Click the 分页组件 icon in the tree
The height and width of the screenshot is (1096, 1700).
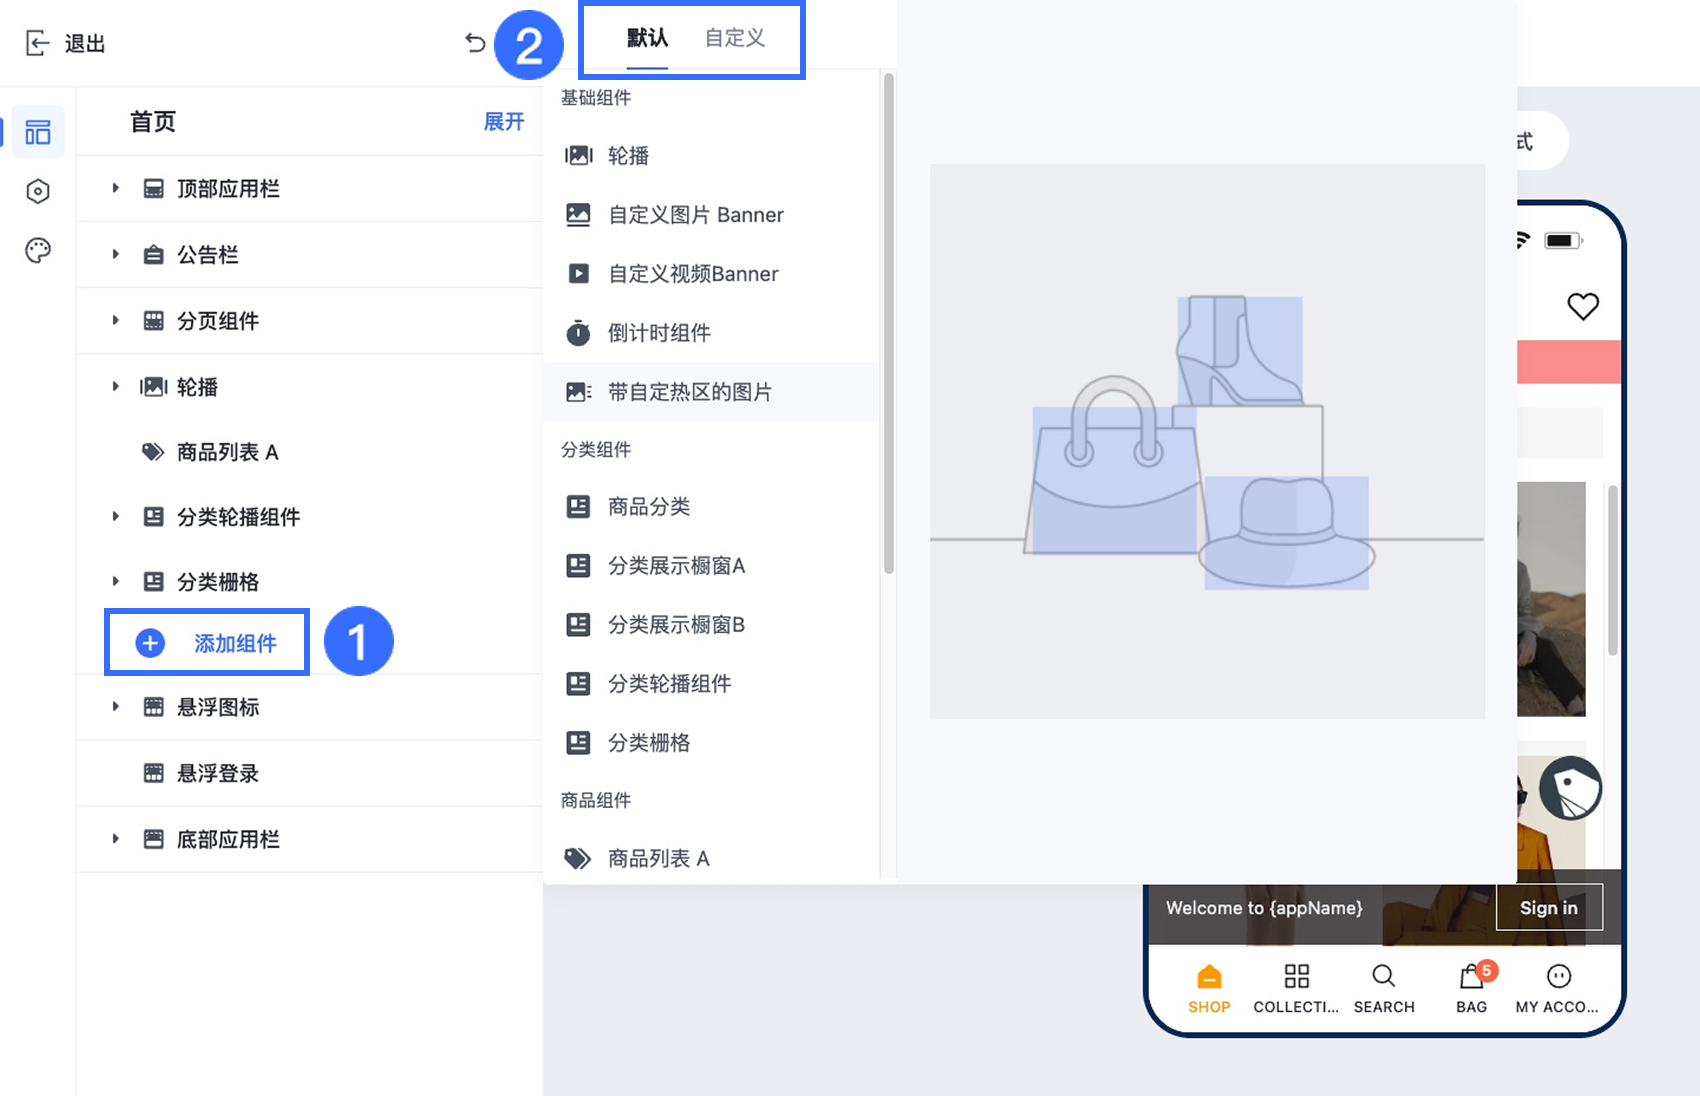coord(153,321)
